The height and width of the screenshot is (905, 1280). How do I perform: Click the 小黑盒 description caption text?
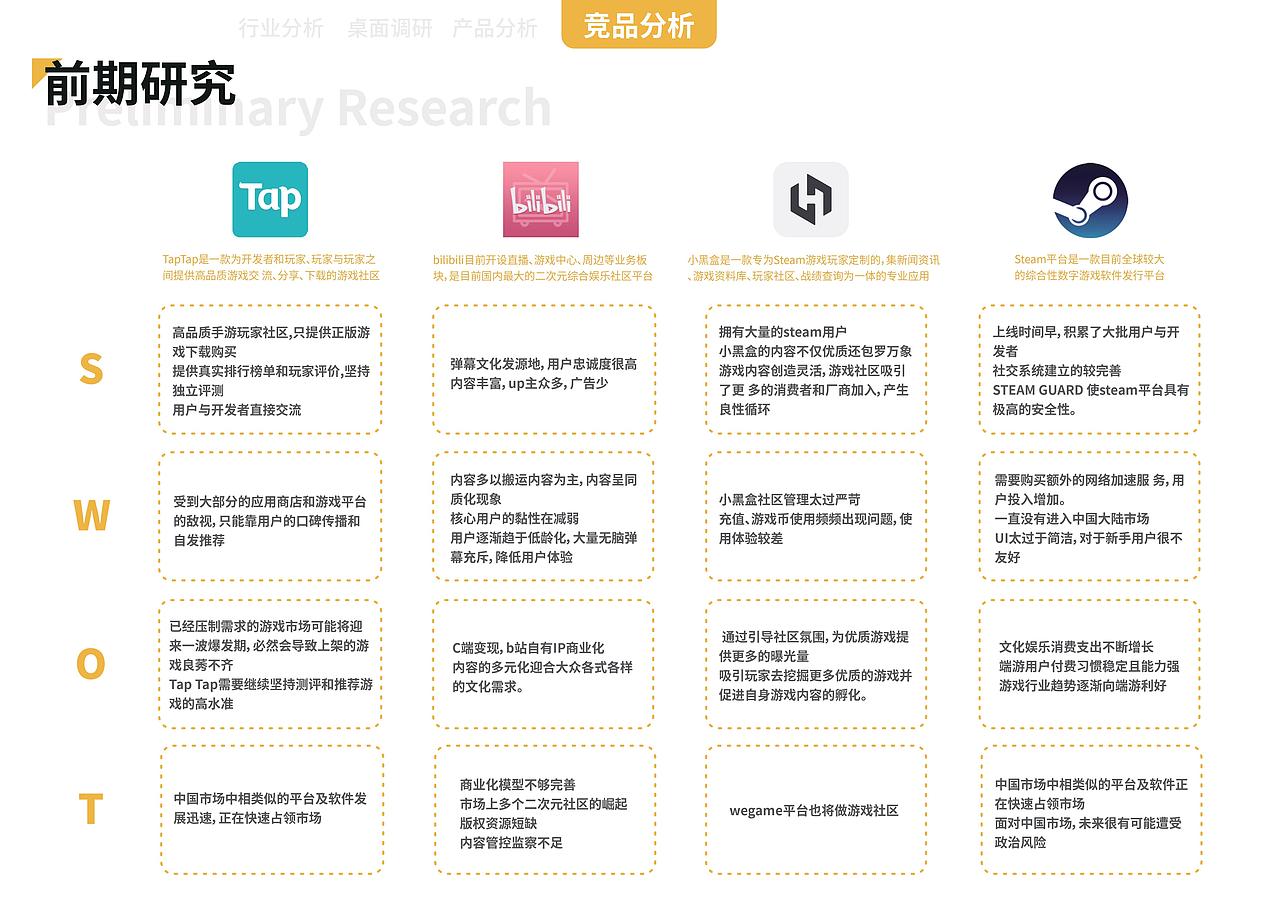813,267
